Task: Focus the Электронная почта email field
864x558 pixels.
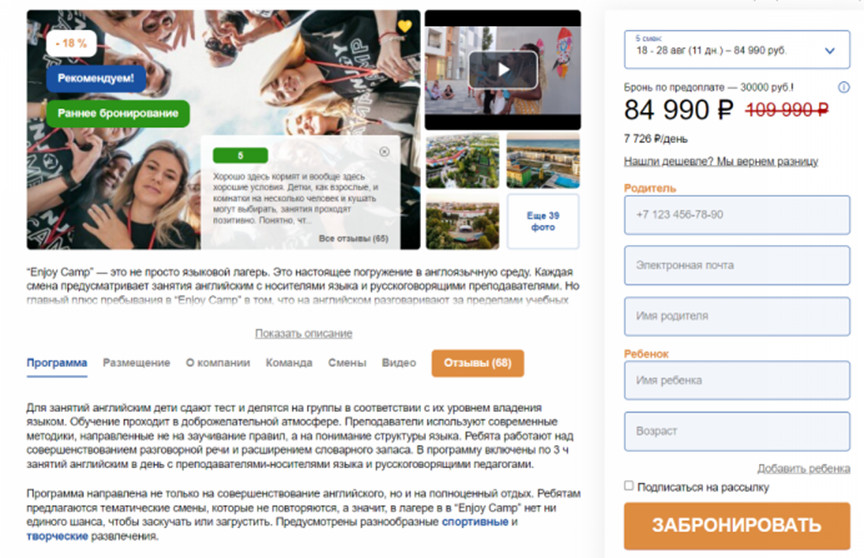Action: 737,265
